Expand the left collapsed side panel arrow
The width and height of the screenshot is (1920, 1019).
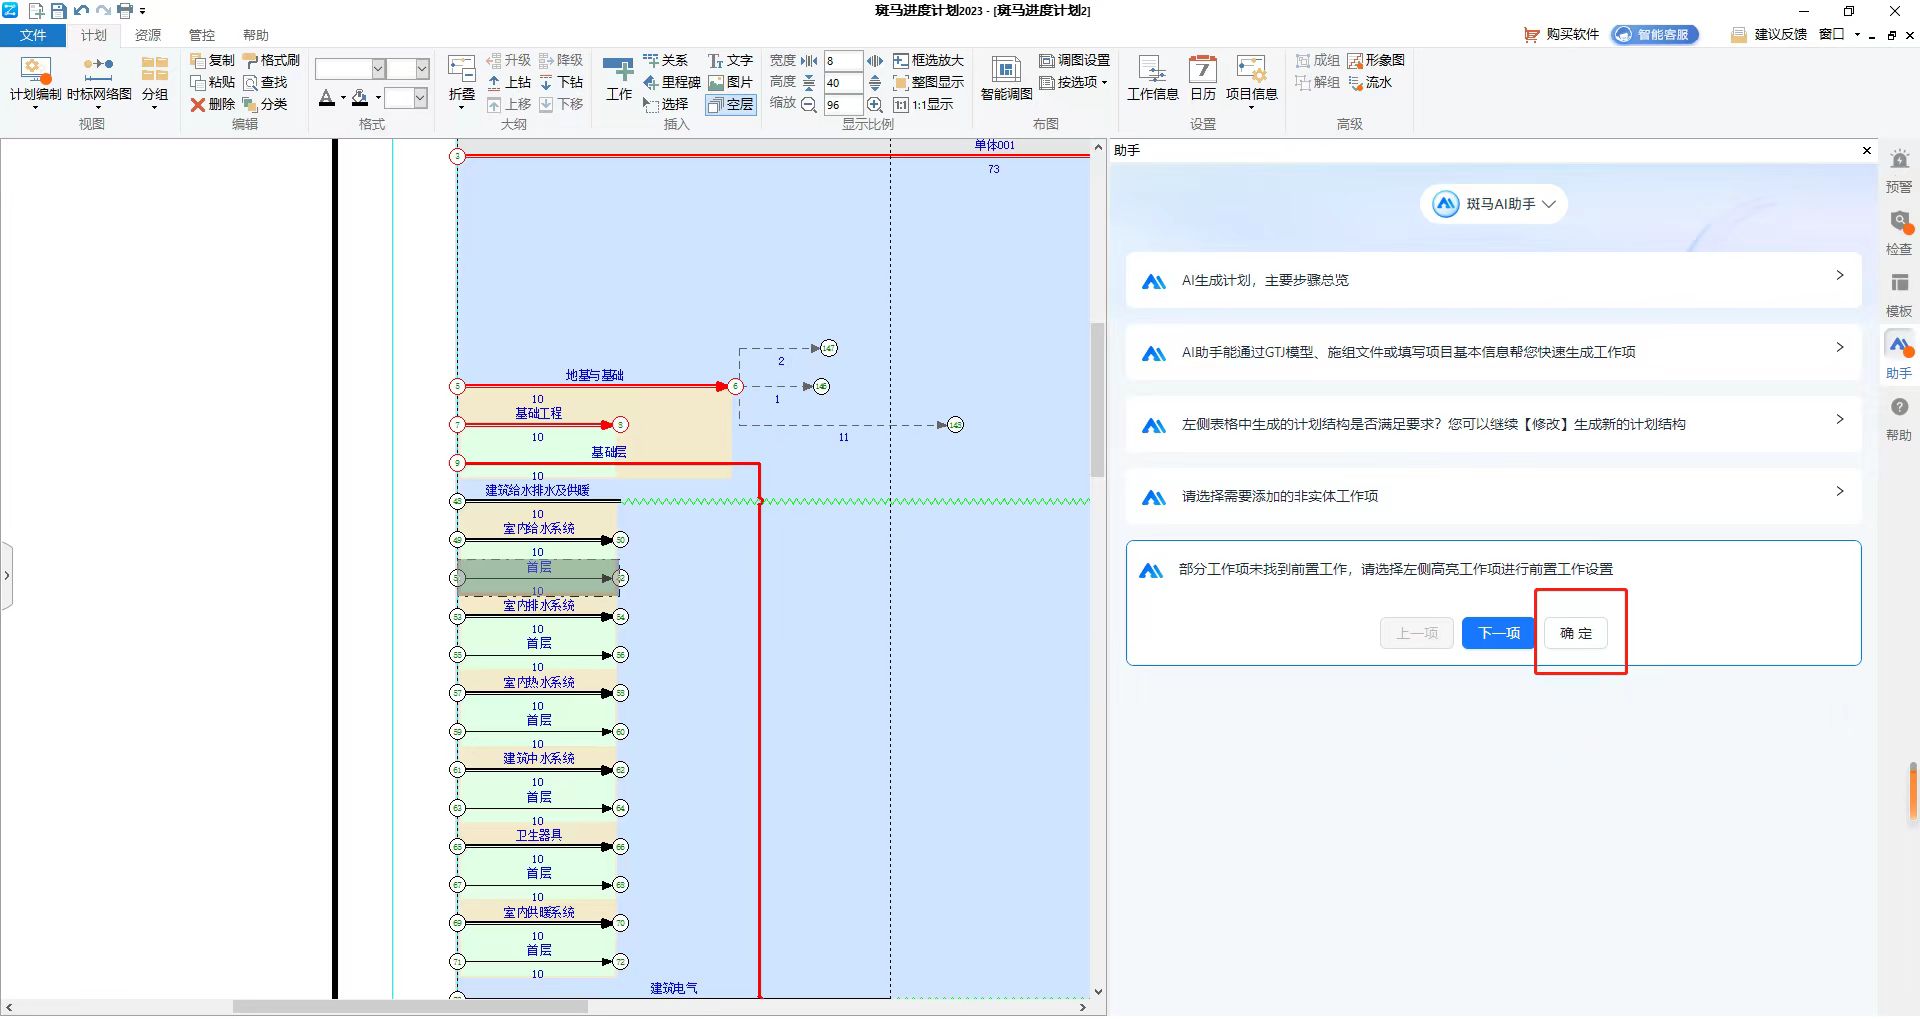(6, 576)
